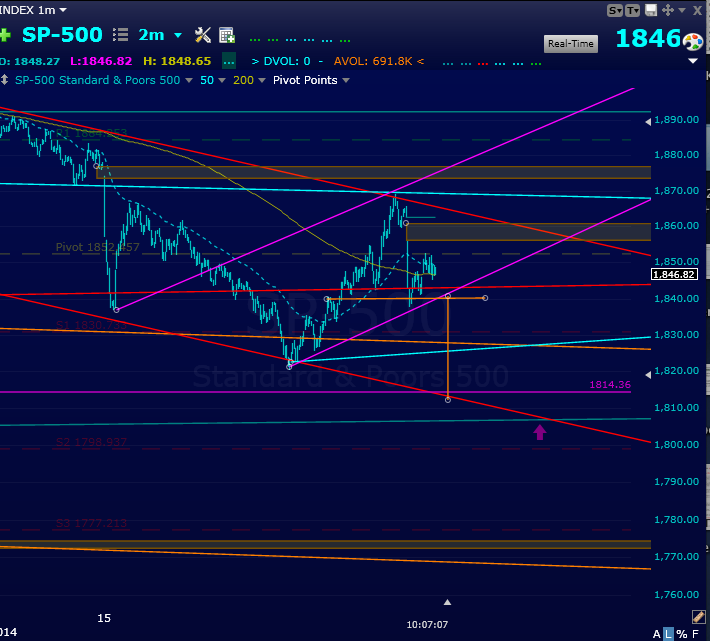Image resolution: width=710 pixels, height=641 pixels.
Task: Open the S settings dropdown button
Action: coord(614,10)
